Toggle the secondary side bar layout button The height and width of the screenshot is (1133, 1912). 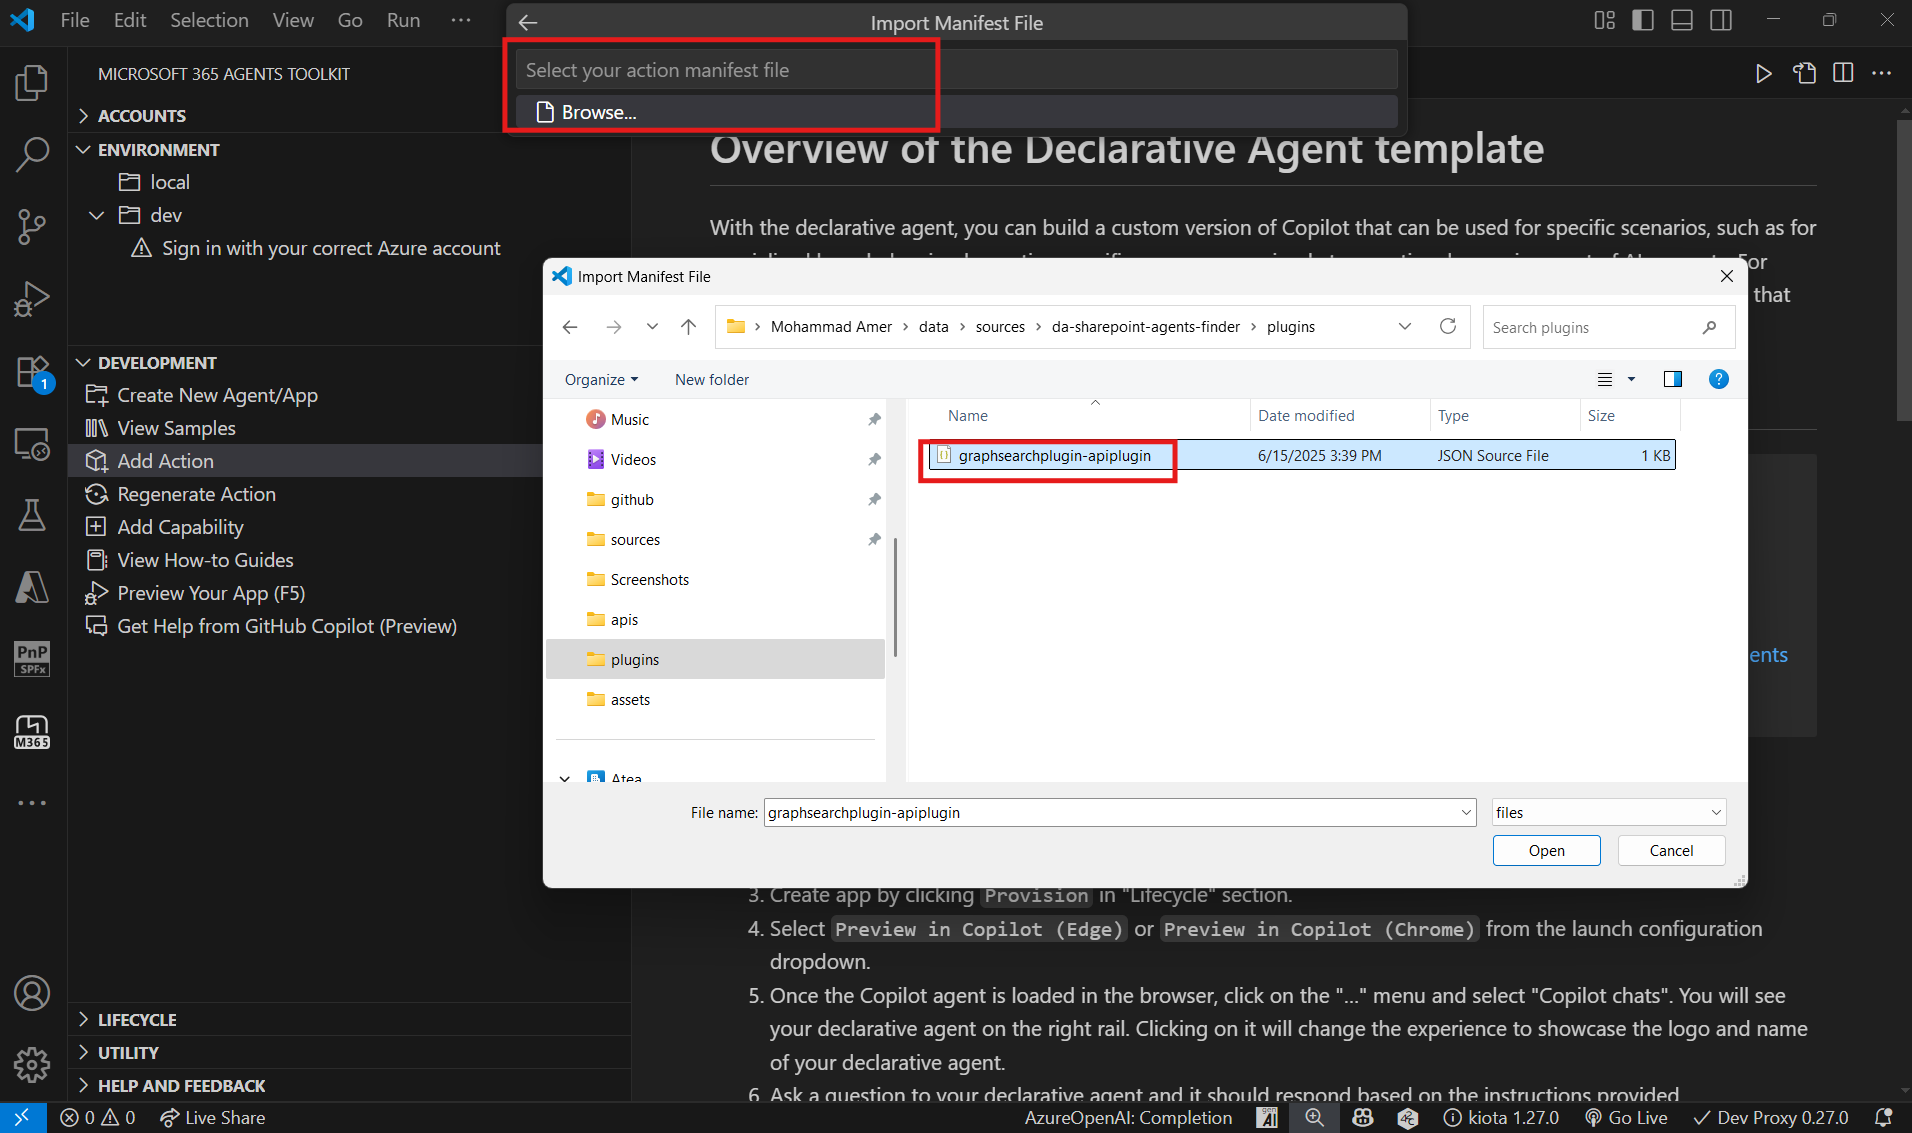coord(1721,20)
